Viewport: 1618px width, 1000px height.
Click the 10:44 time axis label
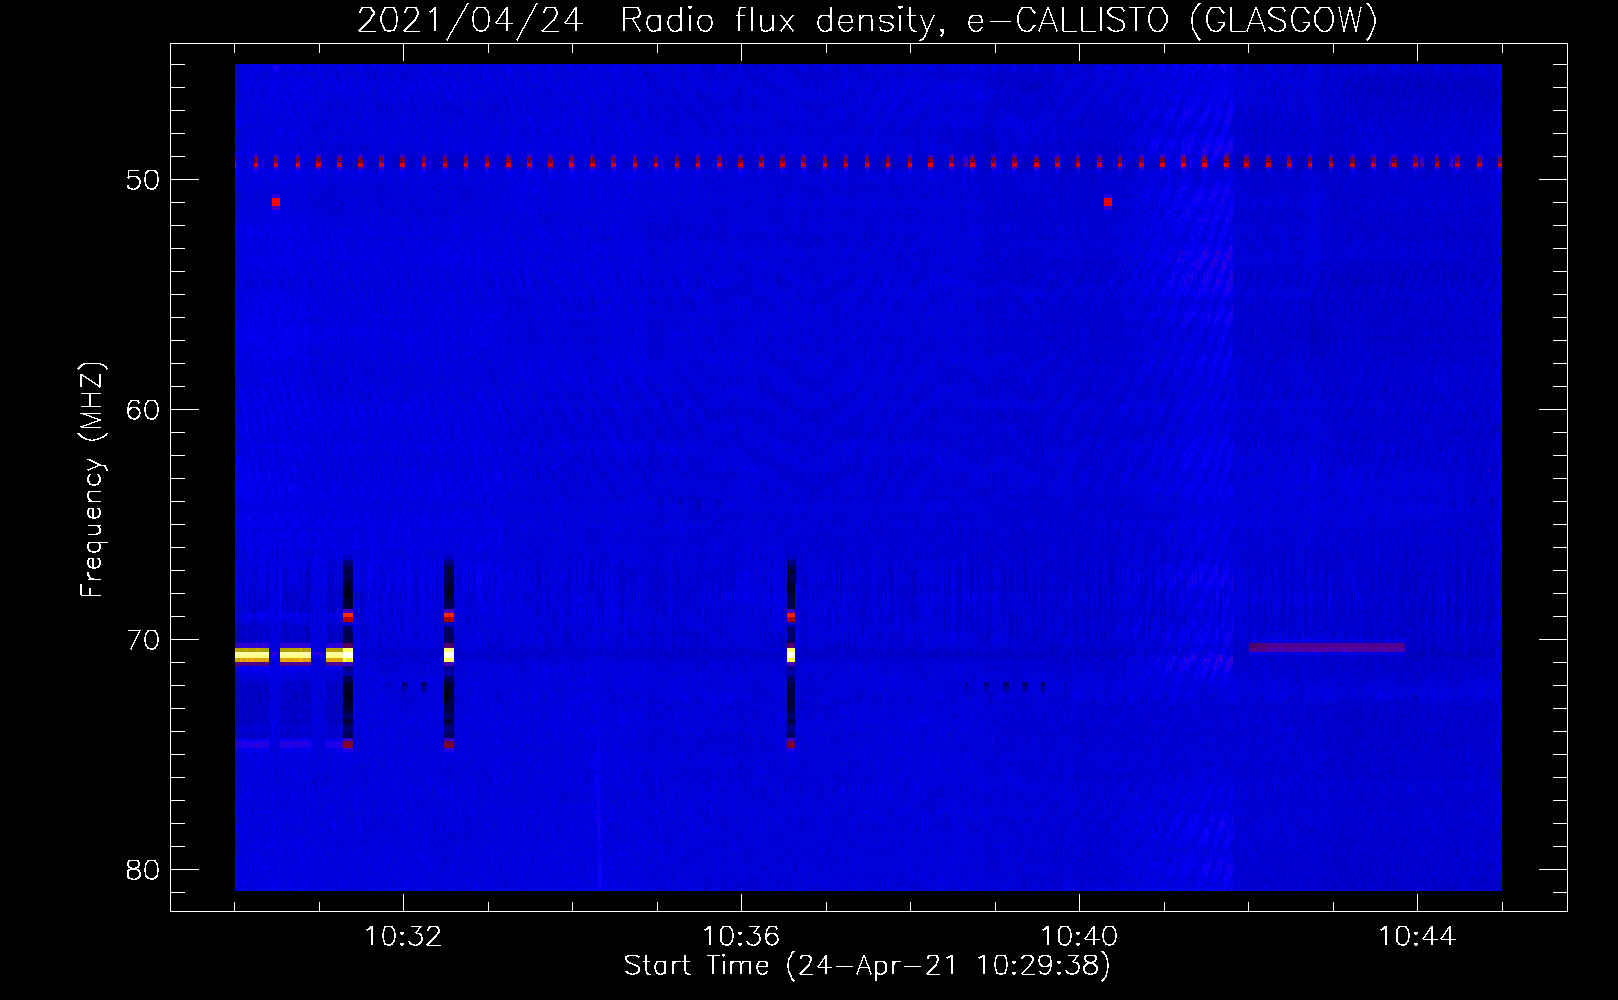(x=1417, y=937)
